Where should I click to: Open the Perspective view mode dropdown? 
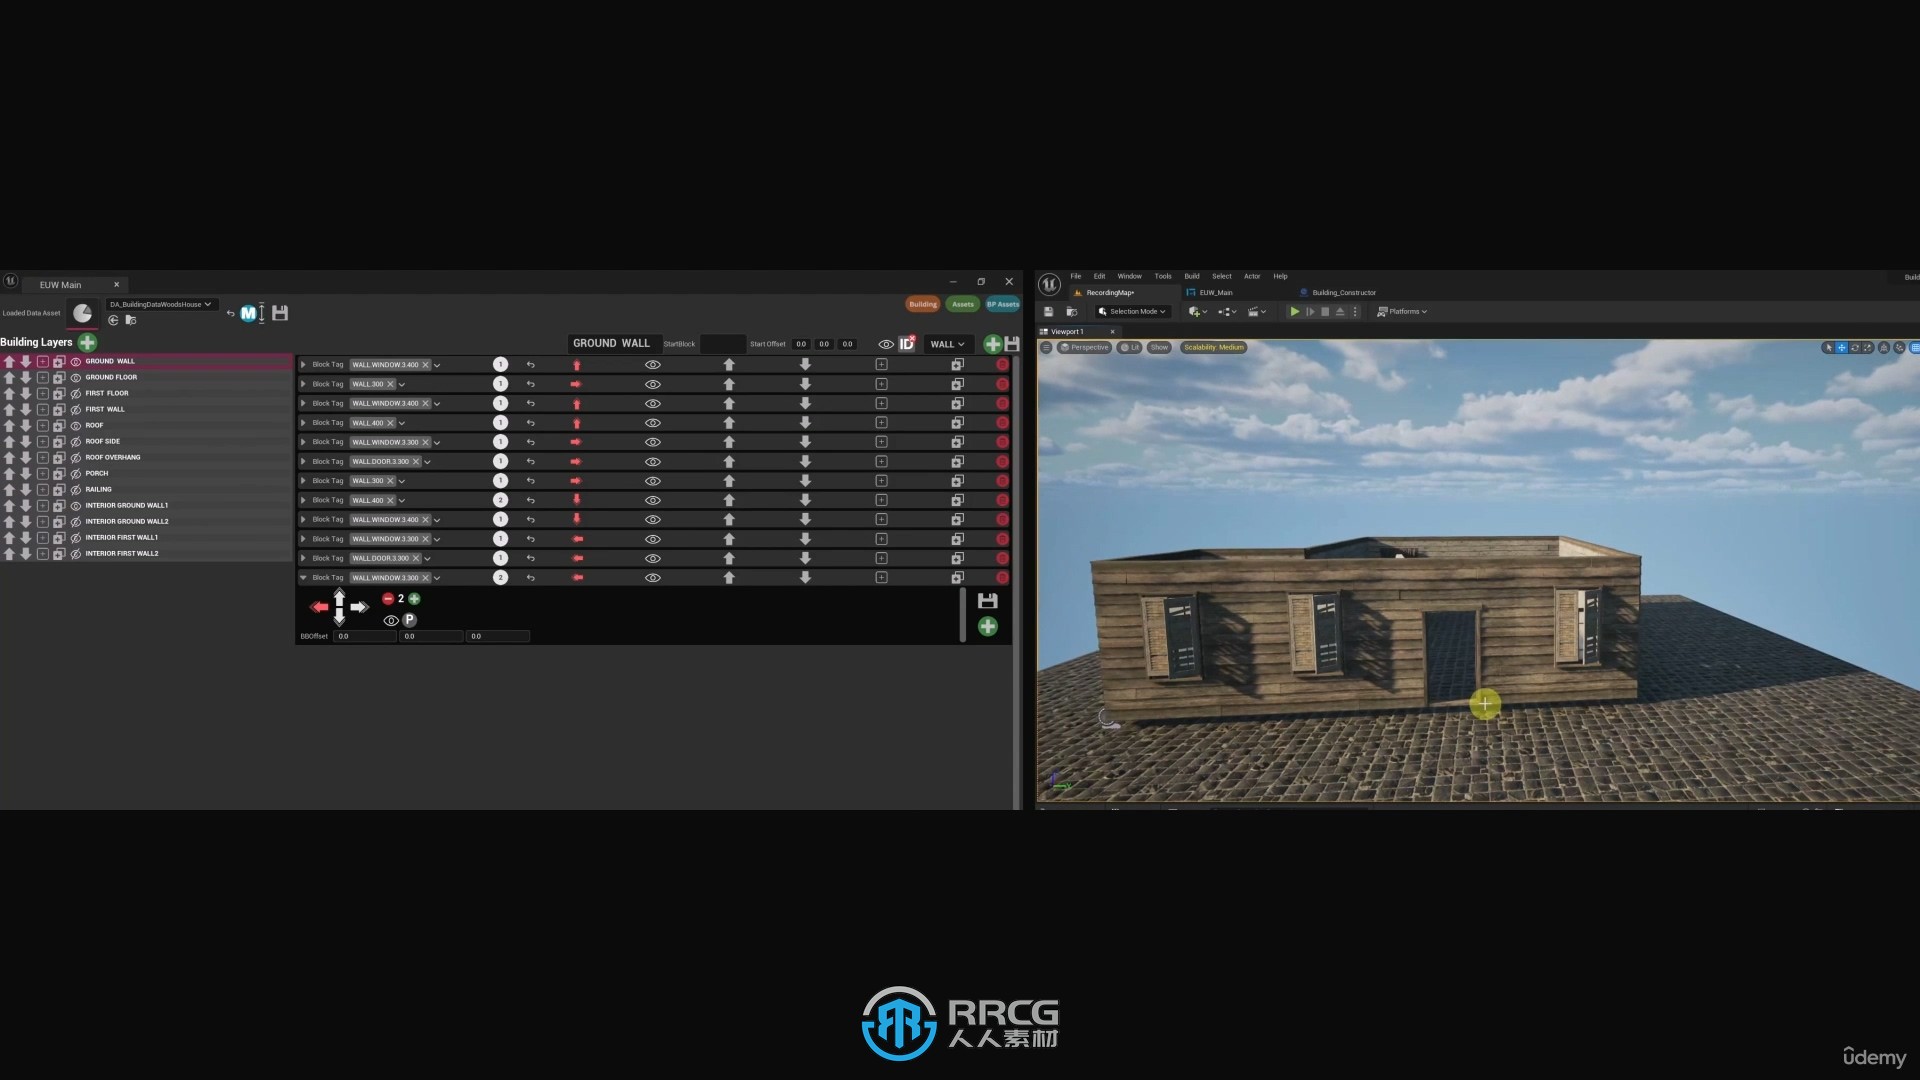[x=1085, y=348]
